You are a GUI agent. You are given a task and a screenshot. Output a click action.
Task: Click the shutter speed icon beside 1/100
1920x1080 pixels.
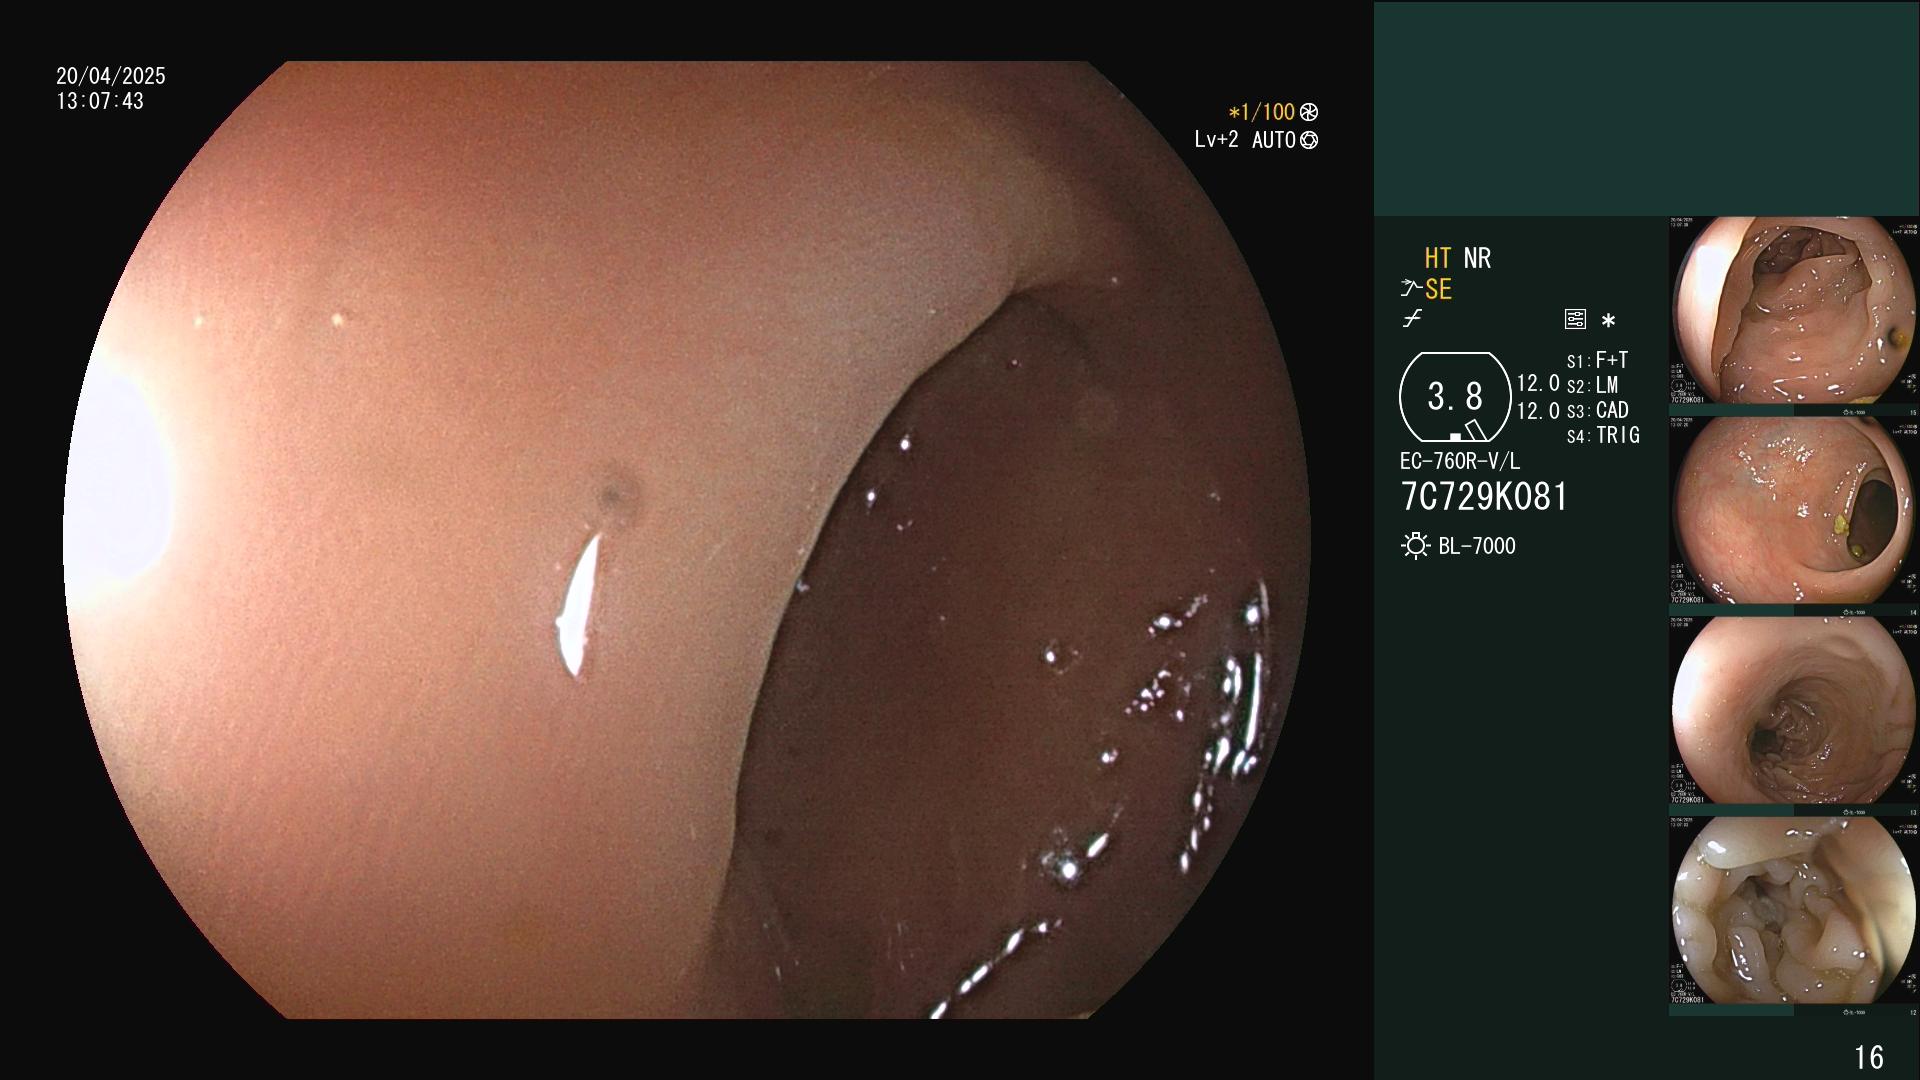coord(1309,113)
